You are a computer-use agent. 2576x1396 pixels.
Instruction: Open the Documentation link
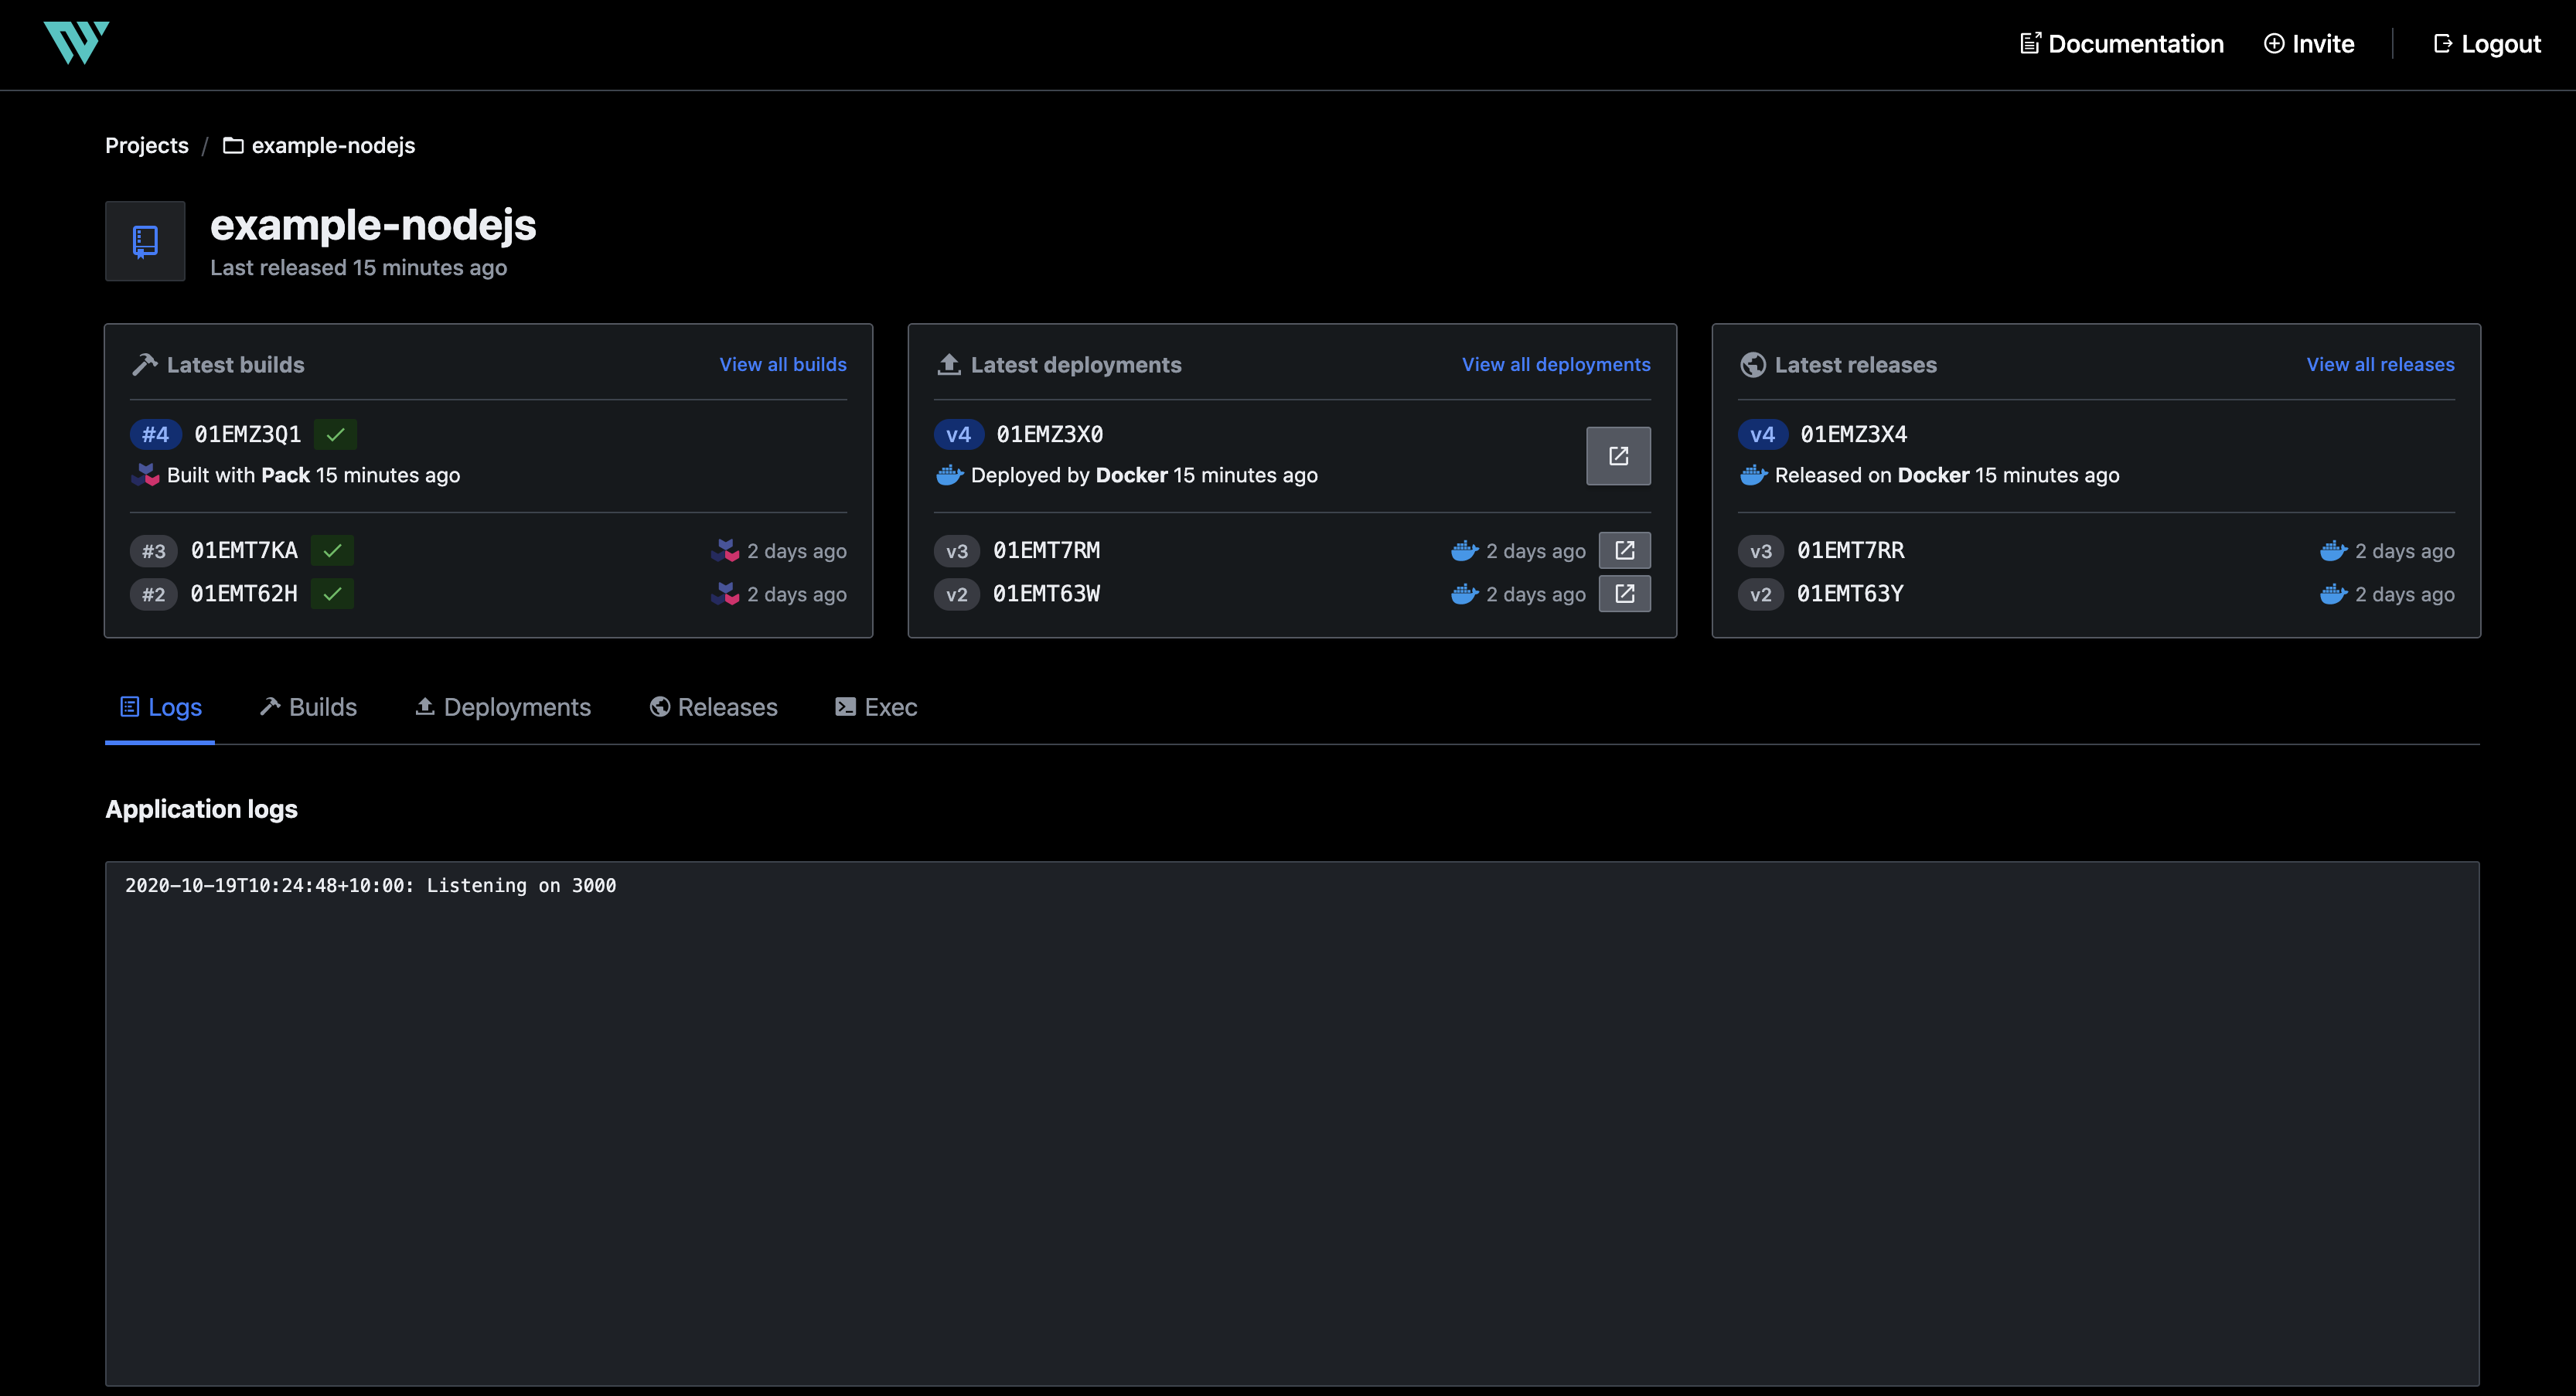click(x=2121, y=44)
